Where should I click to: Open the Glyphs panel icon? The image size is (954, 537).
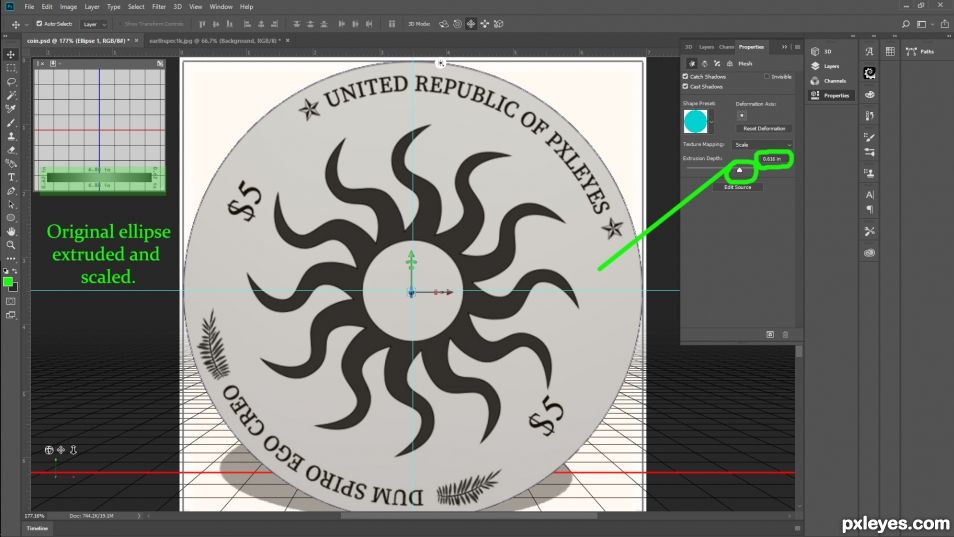tap(869, 52)
